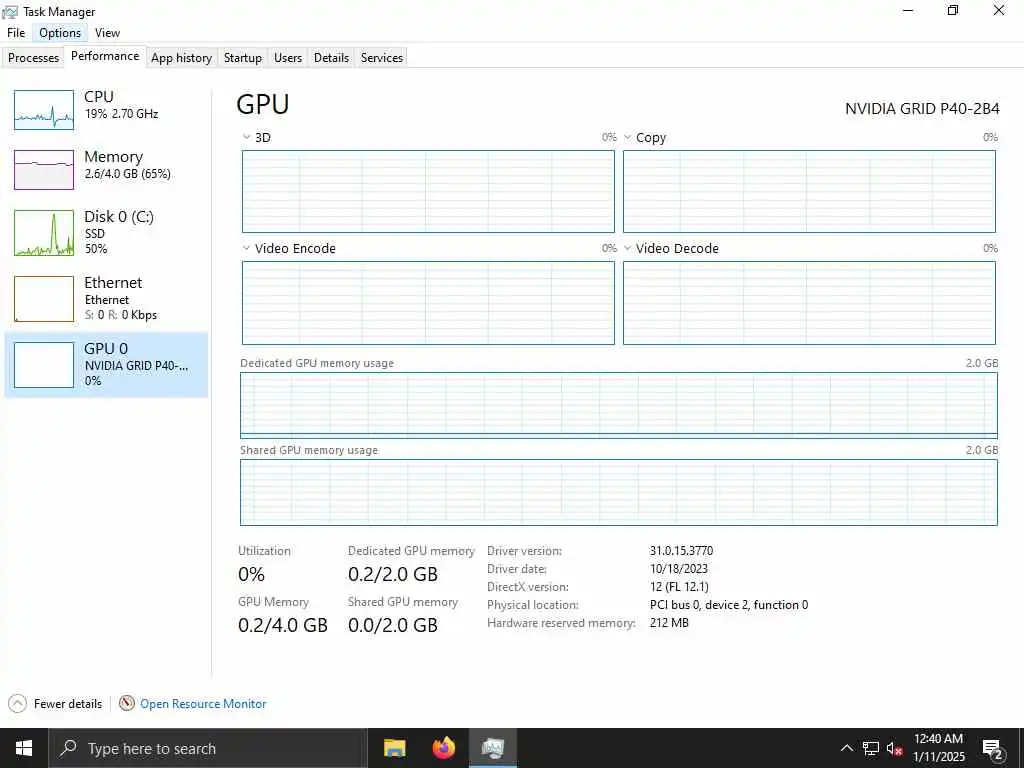The width and height of the screenshot is (1024, 768).
Task: Switch to the Processes tab
Action: click(x=33, y=57)
